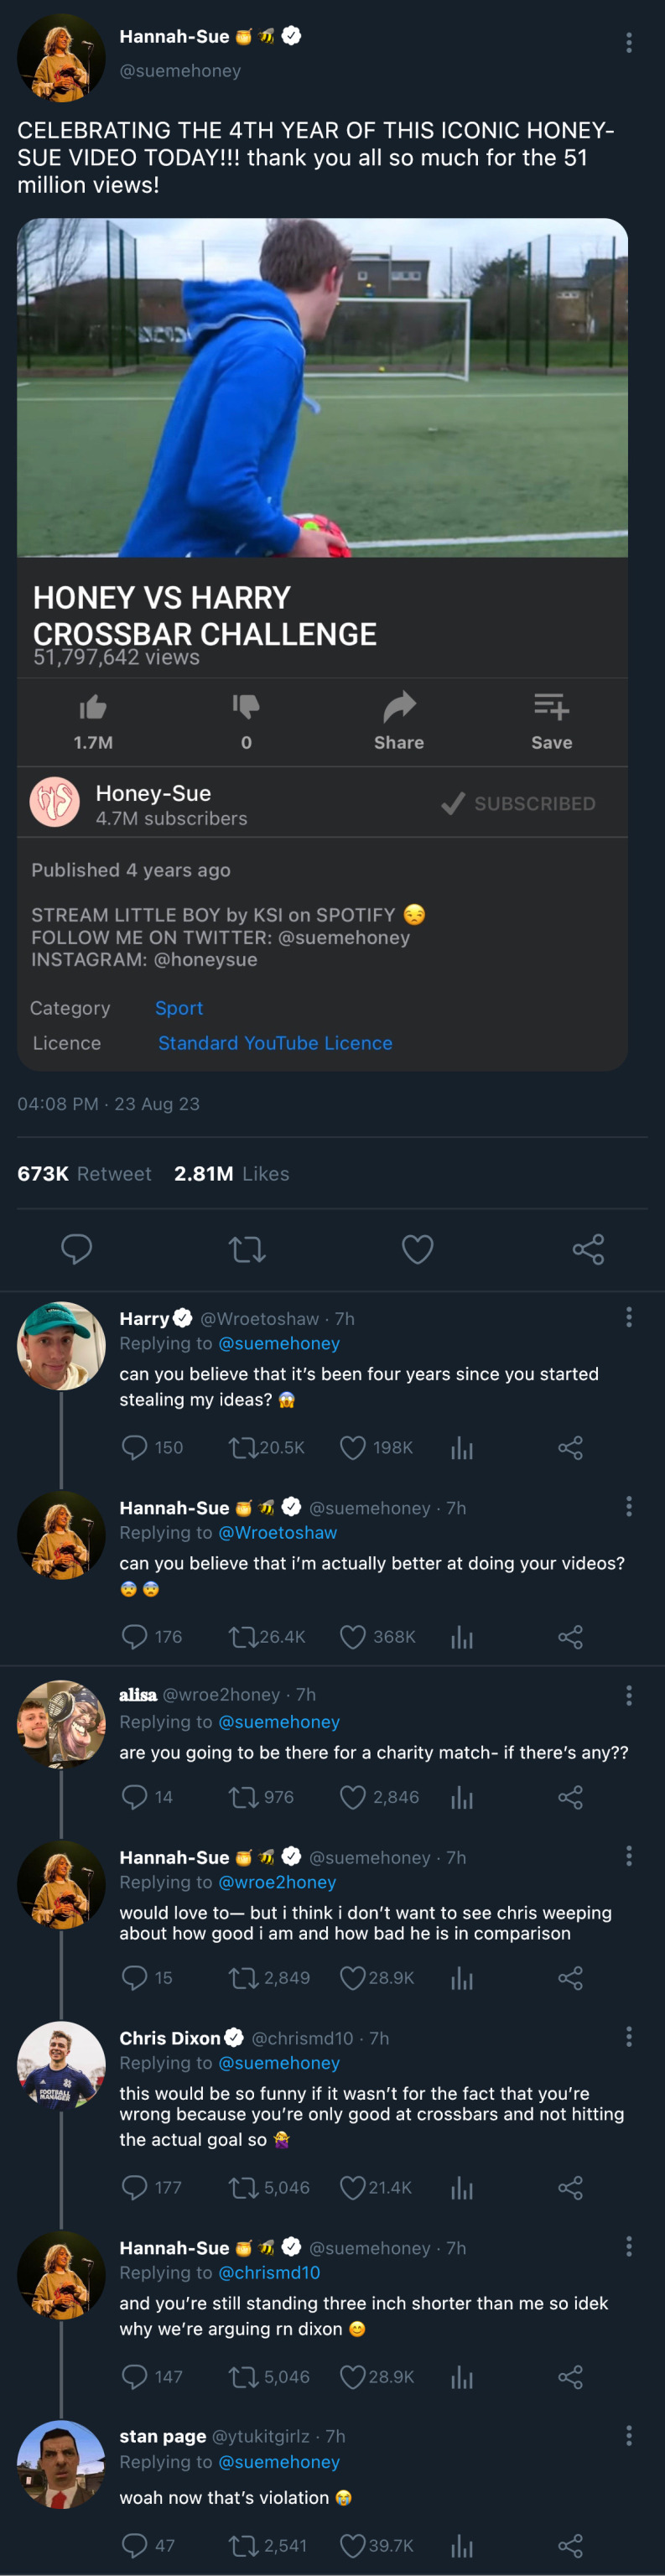This screenshot has width=665, height=2576.
Task: Open more options on Harry's reply
Action: 628,1317
